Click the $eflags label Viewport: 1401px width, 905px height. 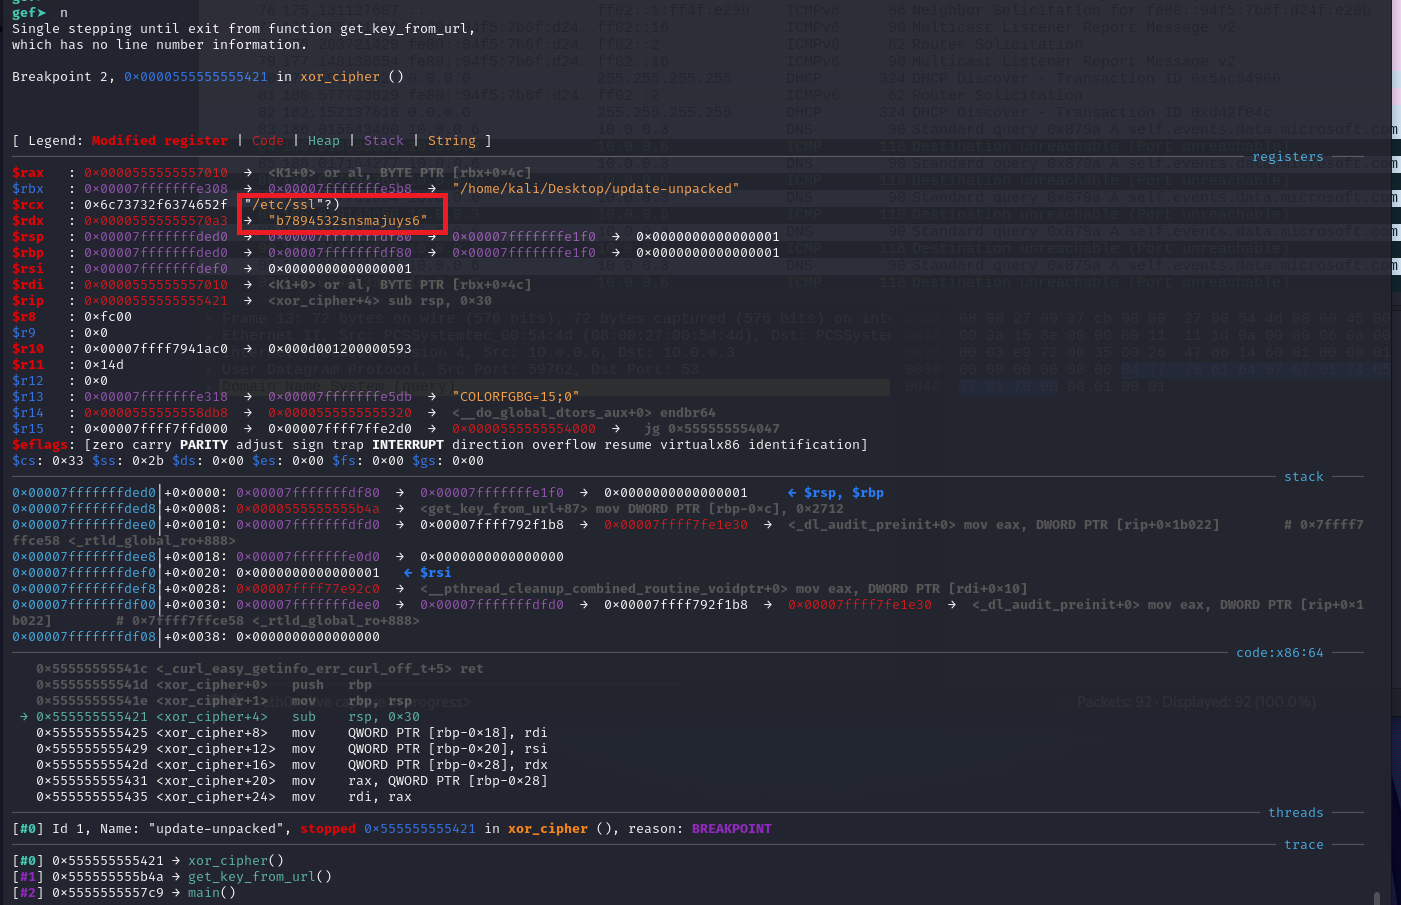[x=40, y=445]
